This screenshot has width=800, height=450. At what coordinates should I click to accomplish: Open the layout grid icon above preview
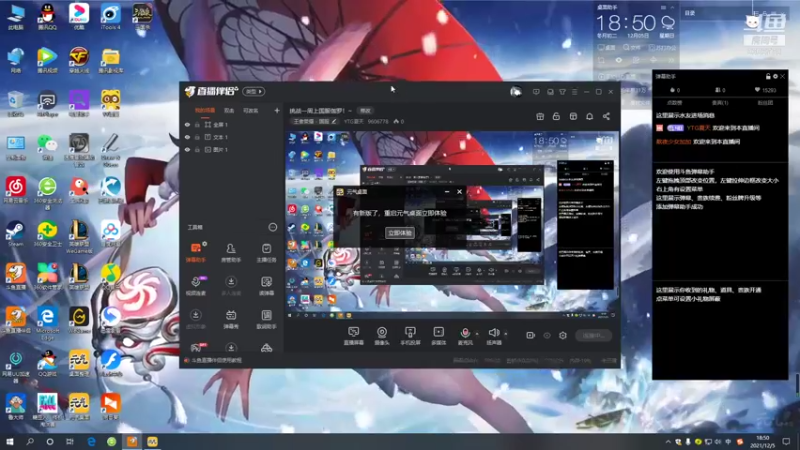pos(573,116)
